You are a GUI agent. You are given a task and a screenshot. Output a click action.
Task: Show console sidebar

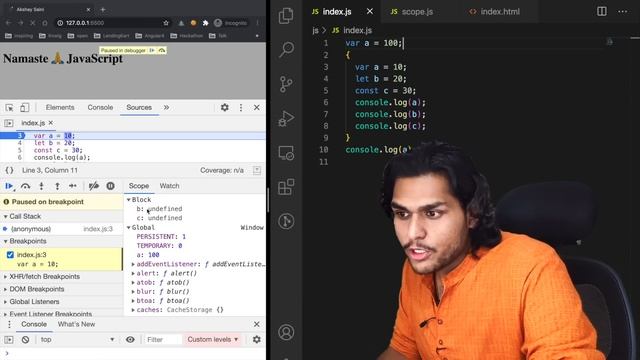point(9,340)
